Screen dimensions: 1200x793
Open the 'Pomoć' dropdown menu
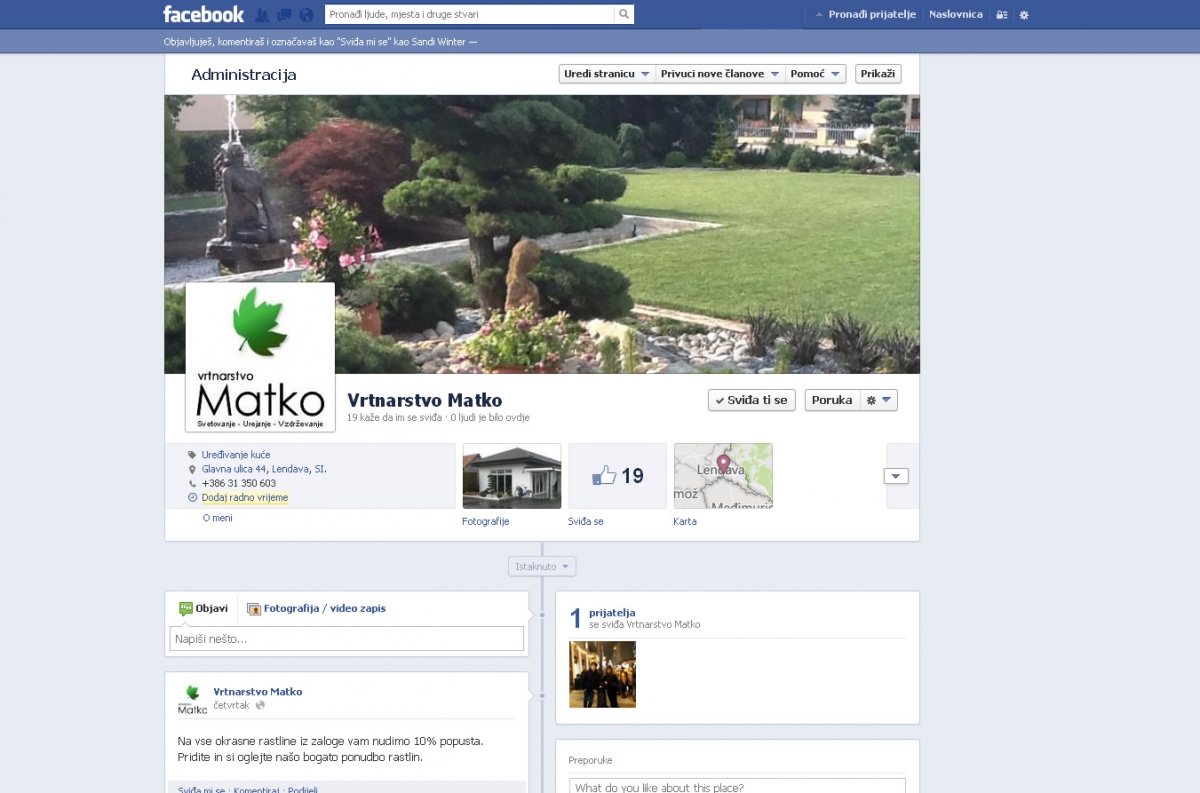815,74
